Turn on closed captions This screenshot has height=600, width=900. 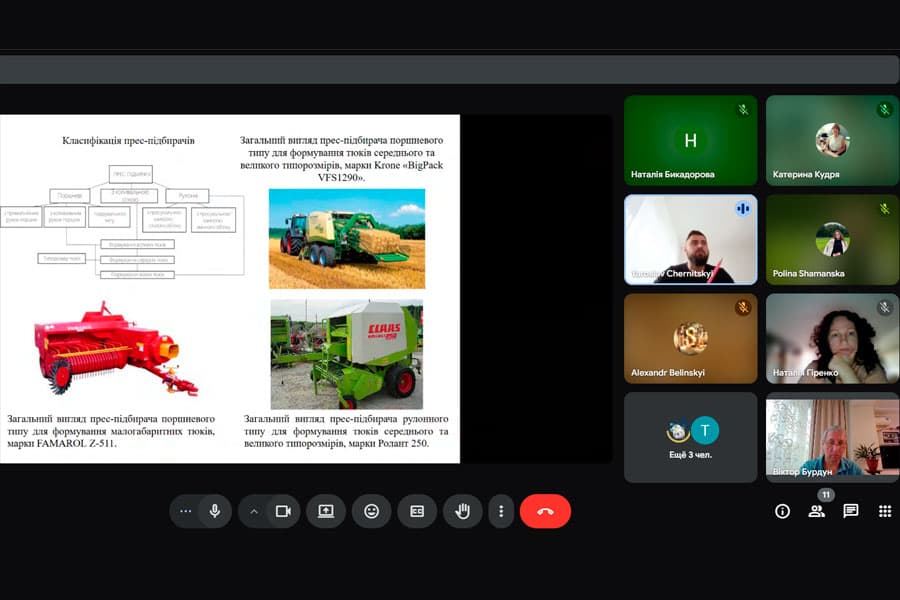point(417,510)
